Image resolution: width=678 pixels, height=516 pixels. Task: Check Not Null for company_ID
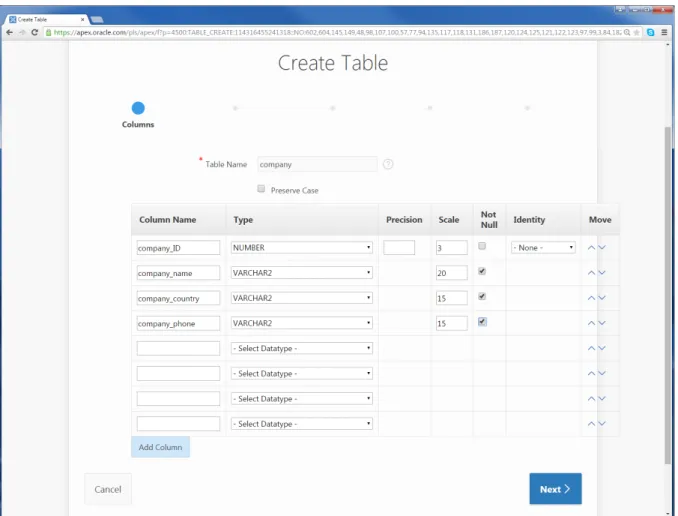[x=482, y=246]
